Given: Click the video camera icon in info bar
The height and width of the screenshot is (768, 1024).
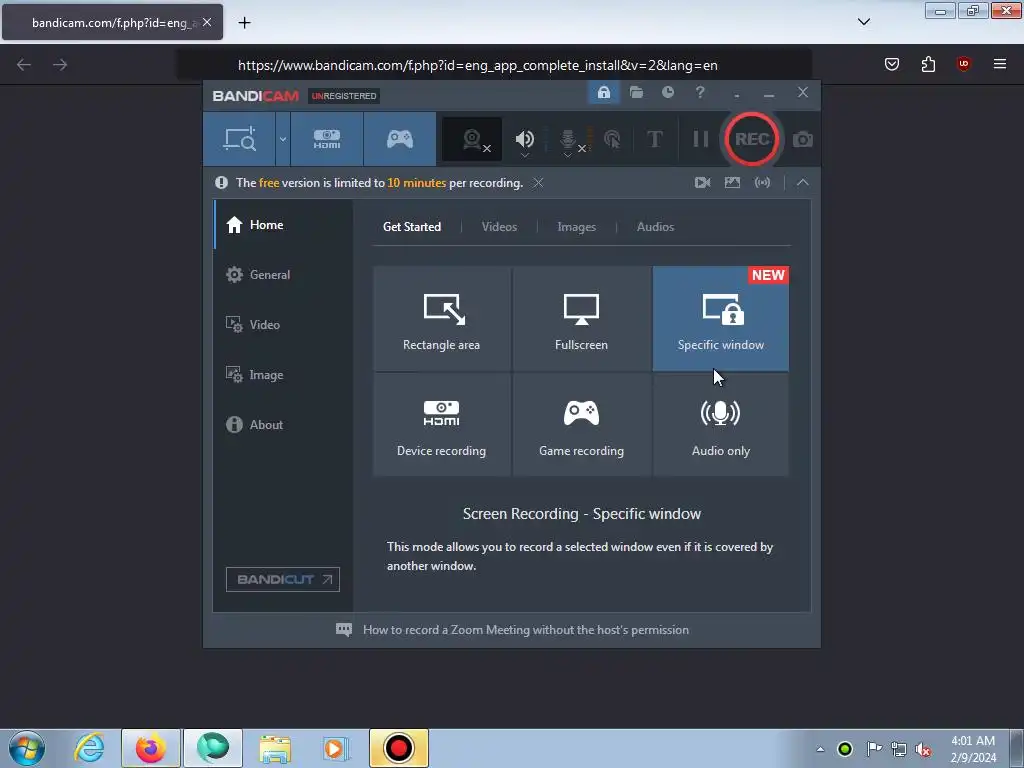Looking at the screenshot, I should tap(702, 183).
